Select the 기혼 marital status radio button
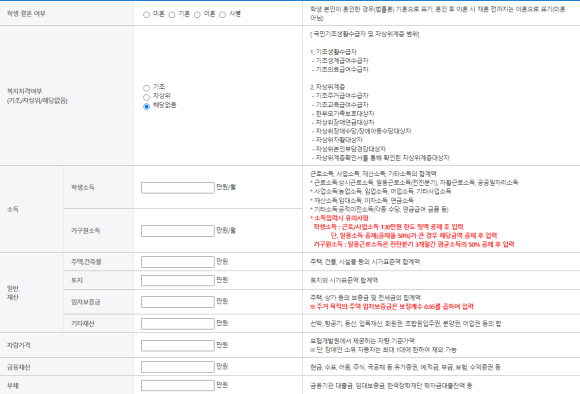Viewport: 580px width, 394px height. tap(172, 15)
